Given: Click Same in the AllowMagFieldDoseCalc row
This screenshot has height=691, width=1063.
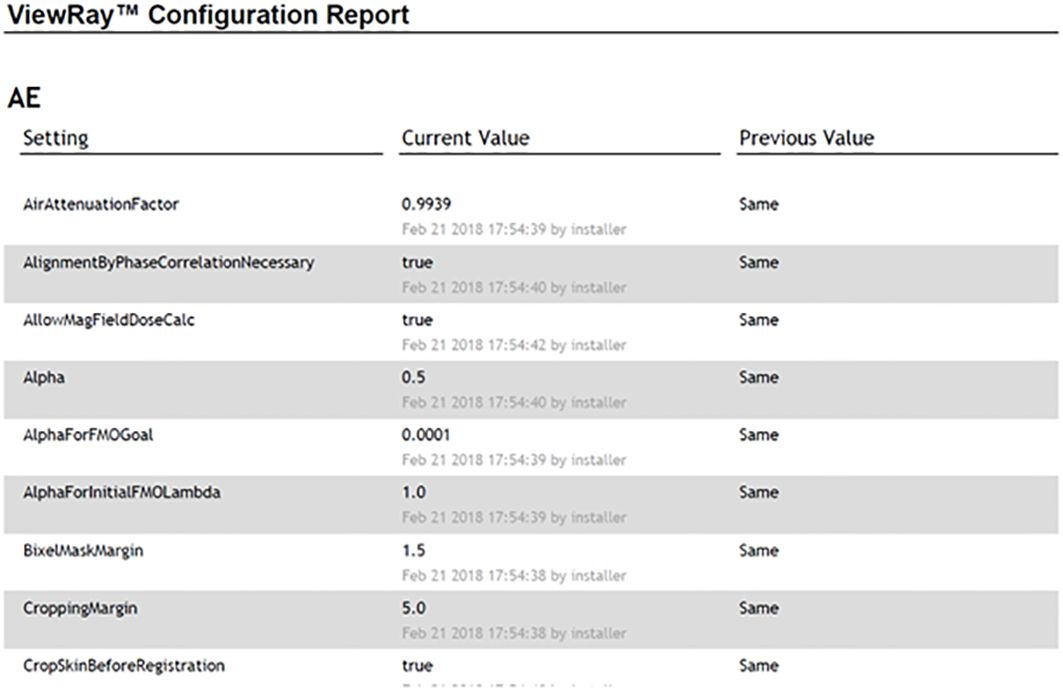Looking at the screenshot, I should tap(759, 320).
